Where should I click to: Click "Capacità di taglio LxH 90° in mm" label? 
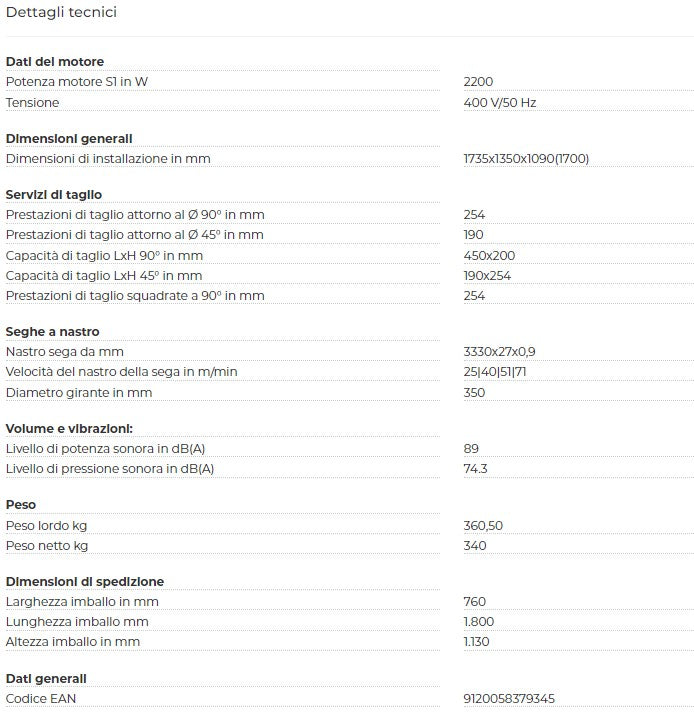[104, 255]
